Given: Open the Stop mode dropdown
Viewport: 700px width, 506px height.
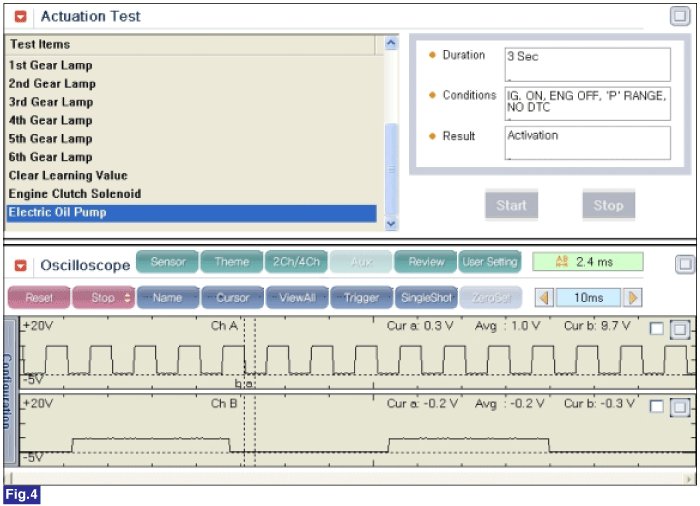Looking at the screenshot, I should [x=112, y=298].
